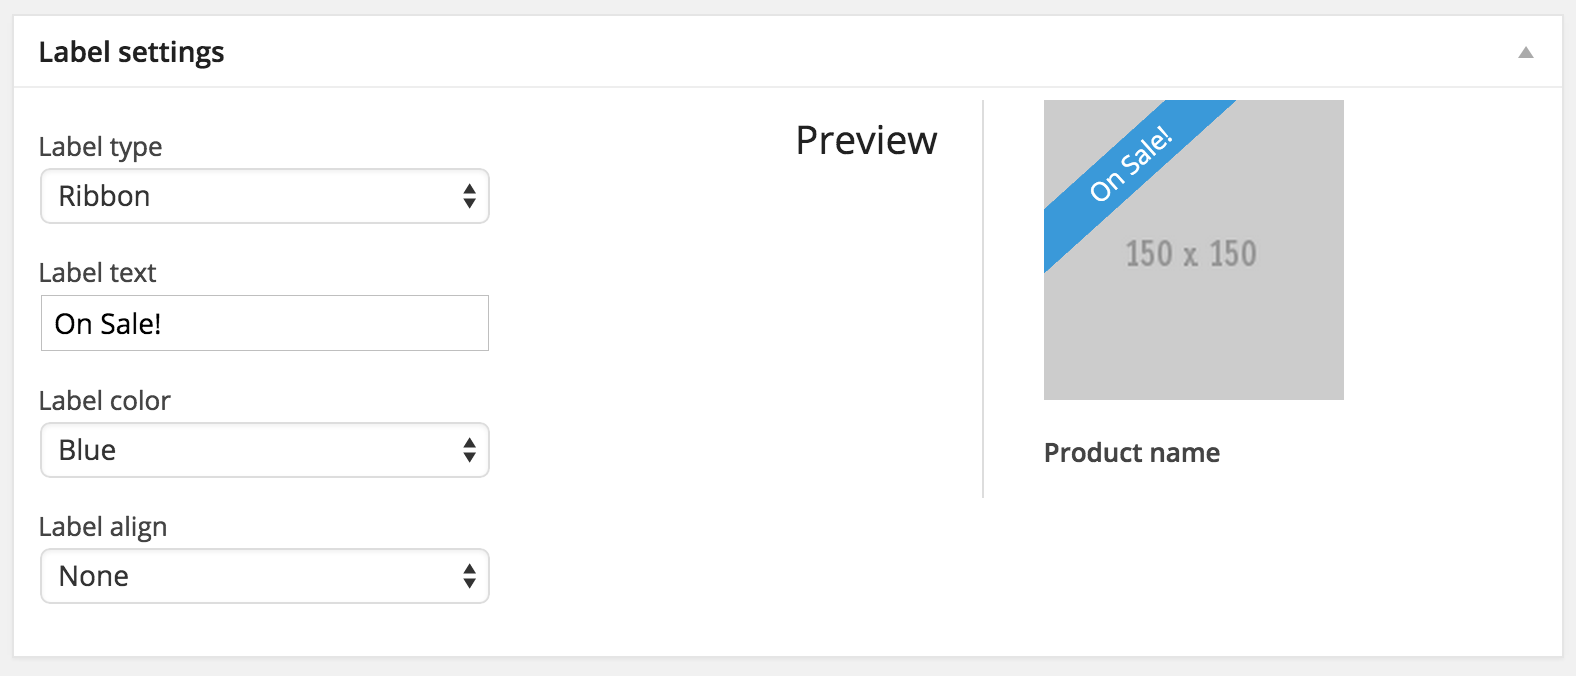Focus the Label text input field
The image size is (1576, 676).
click(x=265, y=323)
